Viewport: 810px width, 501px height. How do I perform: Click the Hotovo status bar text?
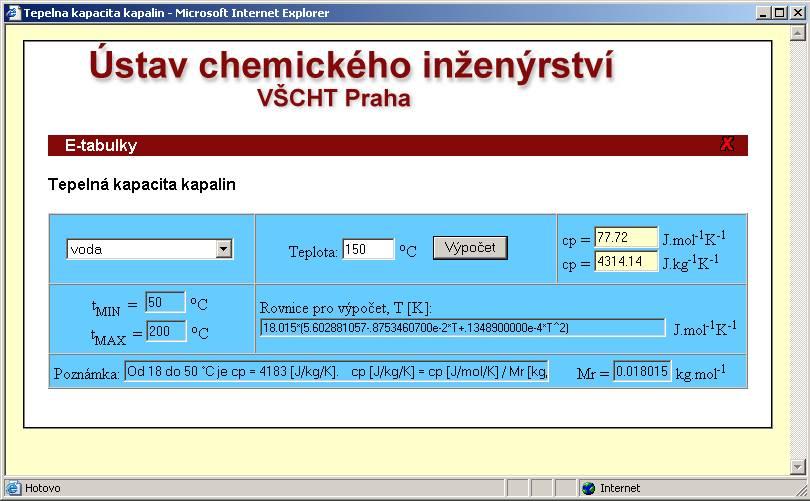pyautogui.click(x=42, y=488)
